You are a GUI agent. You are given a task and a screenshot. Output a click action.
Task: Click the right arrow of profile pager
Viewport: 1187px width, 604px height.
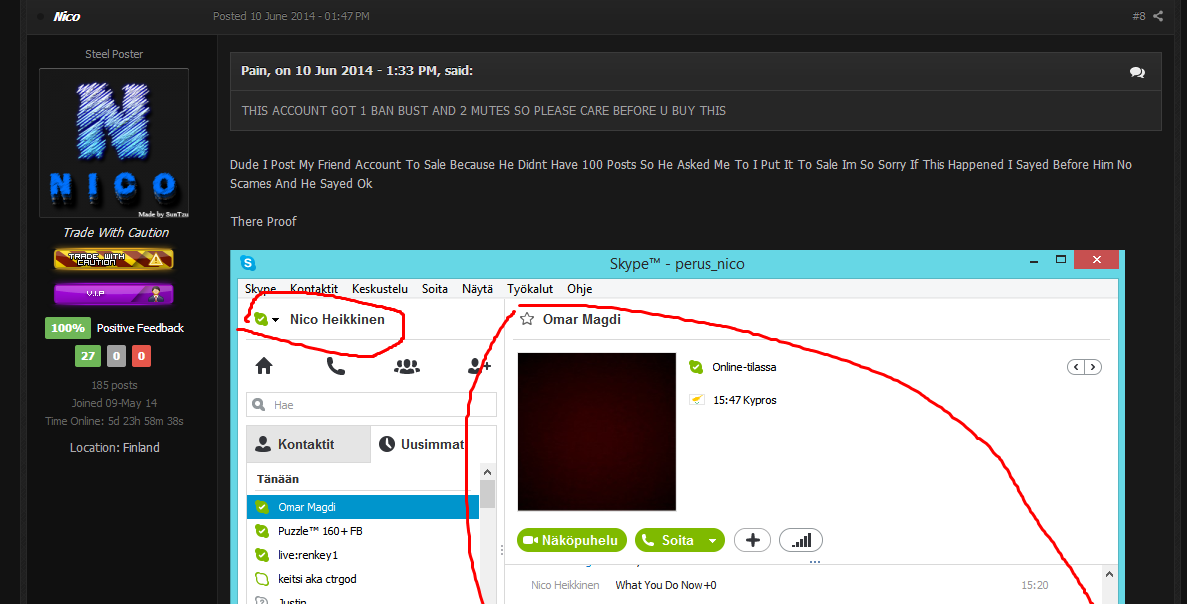[1093, 367]
